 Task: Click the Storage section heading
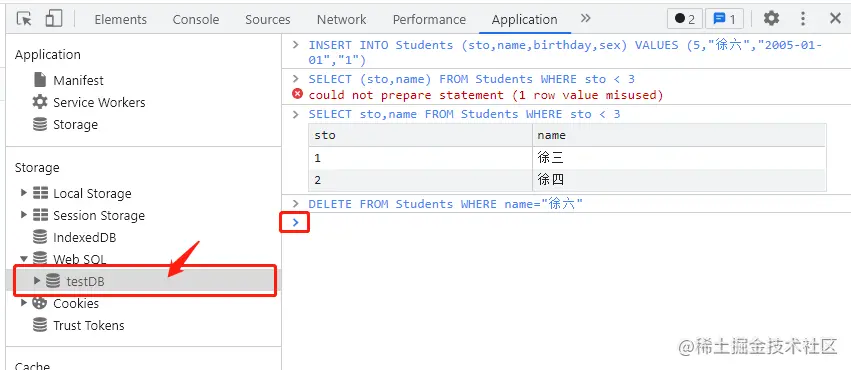37,168
